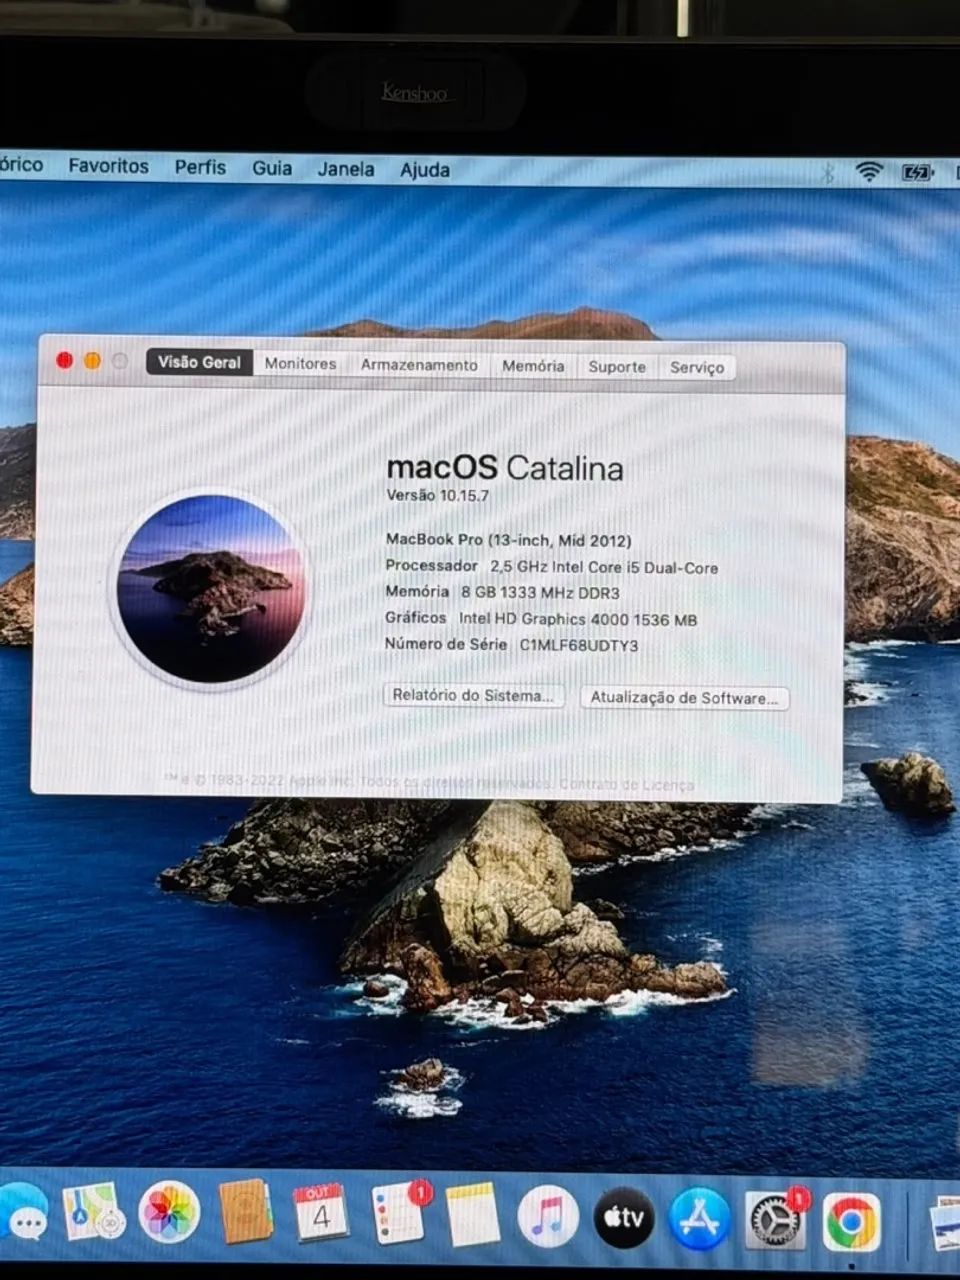Click the Wi-Fi status icon in menu bar
Image resolution: width=960 pixels, height=1280 pixels.
(x=869, y=172)
